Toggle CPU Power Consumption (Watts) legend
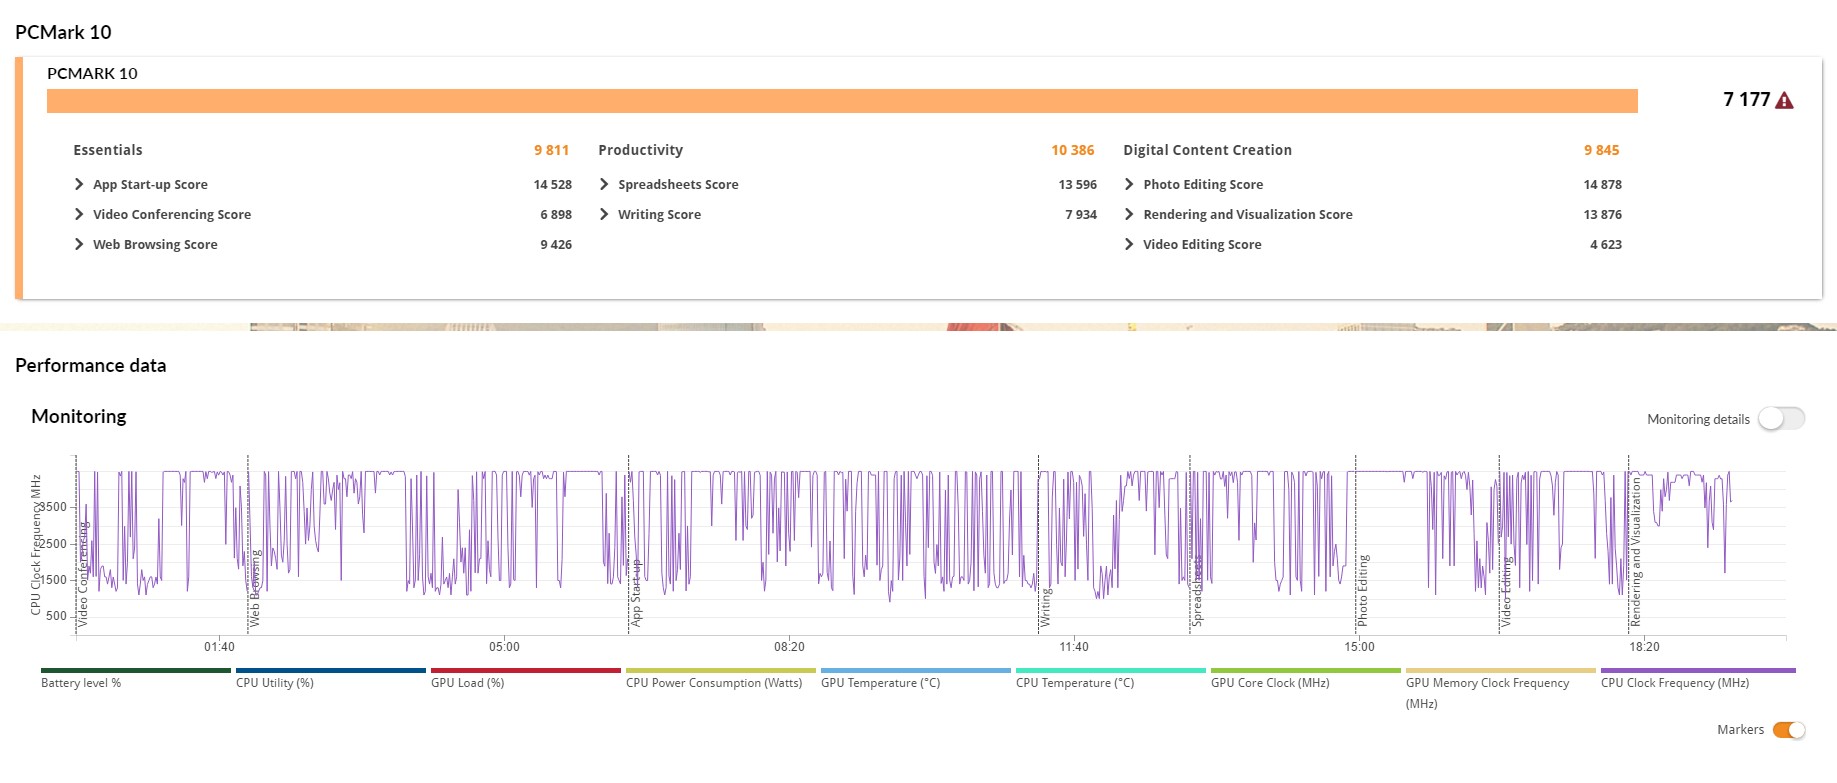 [720, 678]
